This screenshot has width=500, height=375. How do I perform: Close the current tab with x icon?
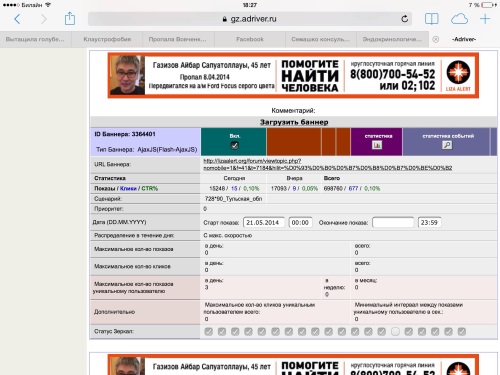(x=435, y=39)
